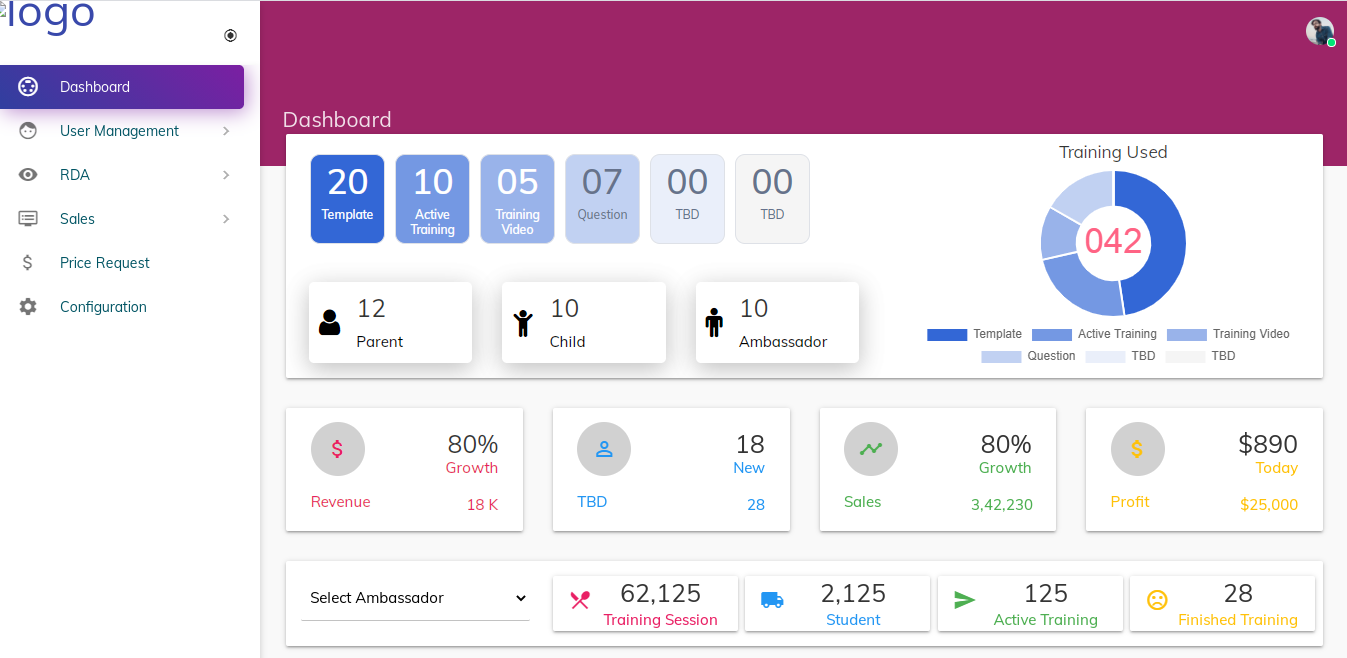This screenshot has height=658, width=1347.
Task: Expand the User Management submenu chevron
Action: coord(226,131)
